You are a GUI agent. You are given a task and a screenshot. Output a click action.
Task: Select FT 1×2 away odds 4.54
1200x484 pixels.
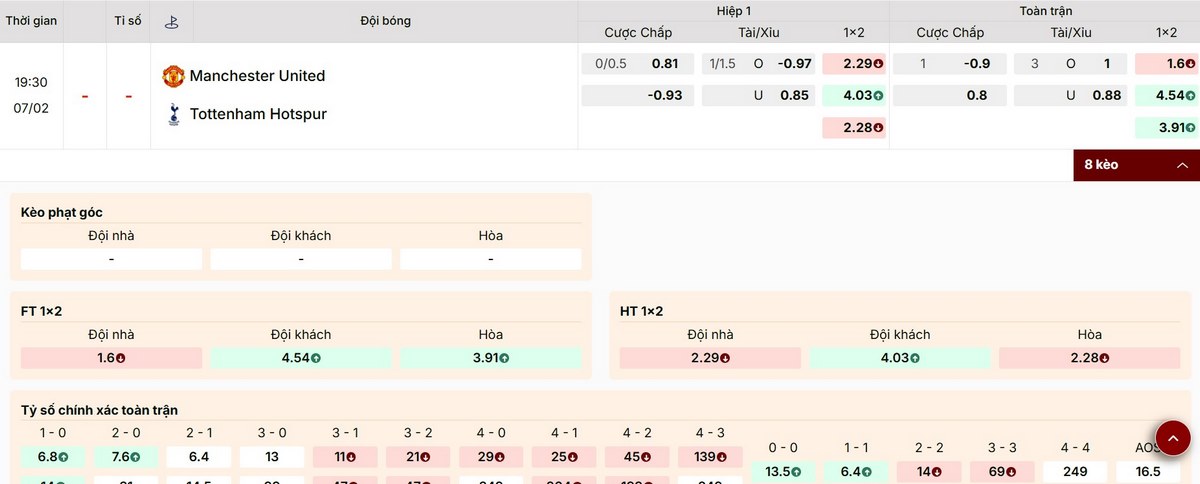tap(301, 358)
